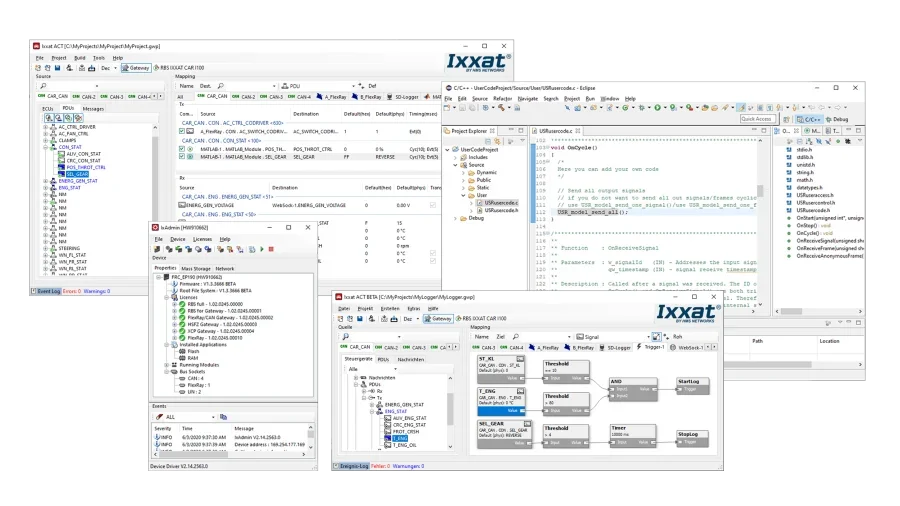Screen dimensions: 900x506
Task: Click the Dest. button in MyProject Mapping
Action: (x=205, y=86)
